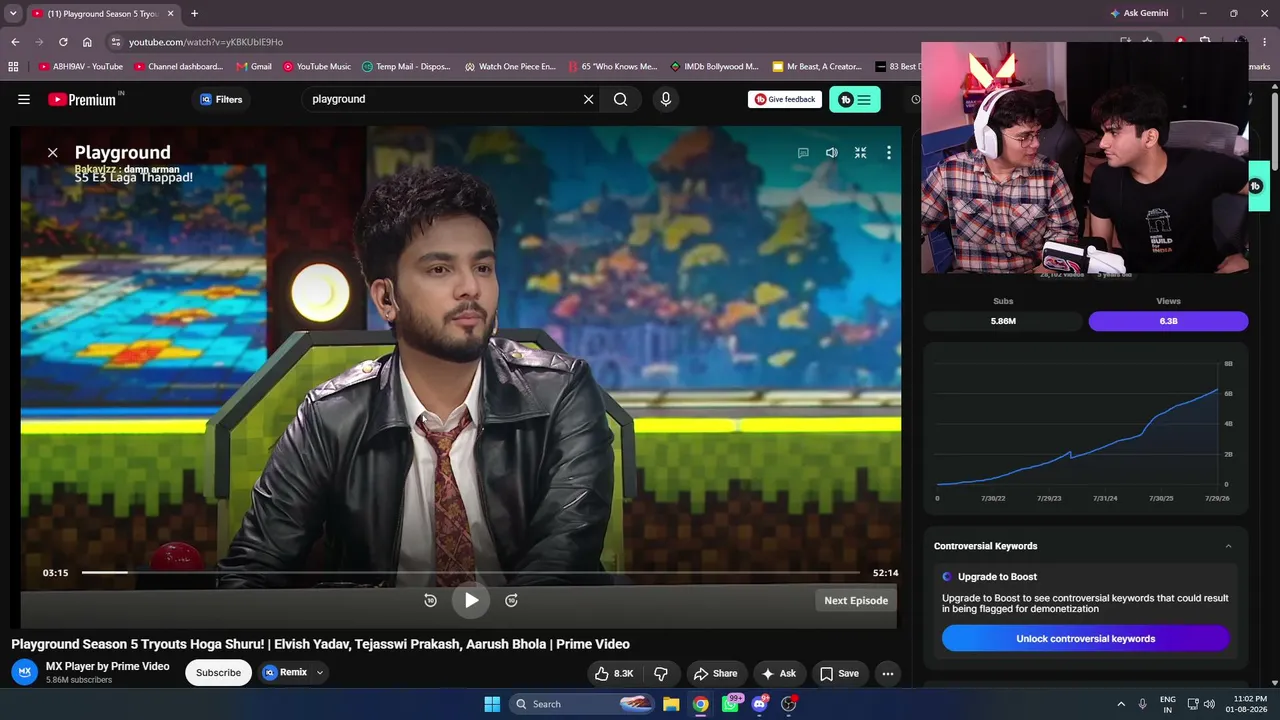This screenshot has height=720, width=1280.
Task: Run search with the magnifier button
Action: (621, 99)
